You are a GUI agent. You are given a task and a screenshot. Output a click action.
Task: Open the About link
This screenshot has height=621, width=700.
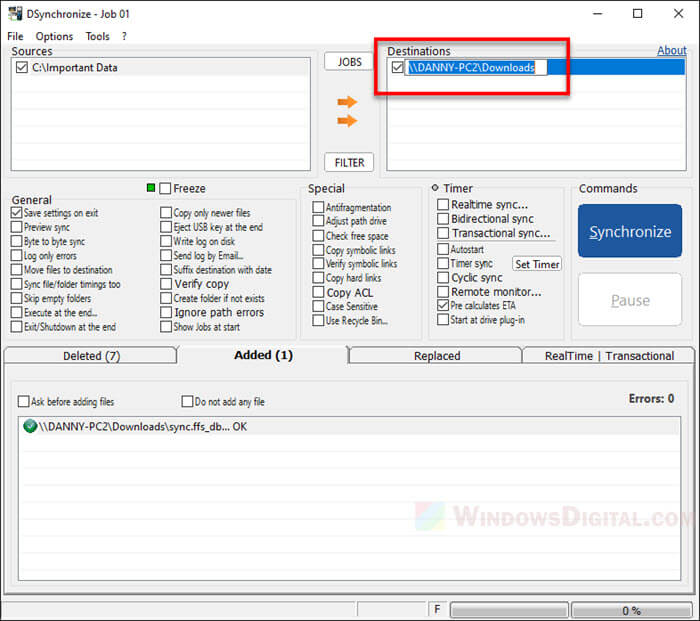pyautogui.click(x=671, y=50)
